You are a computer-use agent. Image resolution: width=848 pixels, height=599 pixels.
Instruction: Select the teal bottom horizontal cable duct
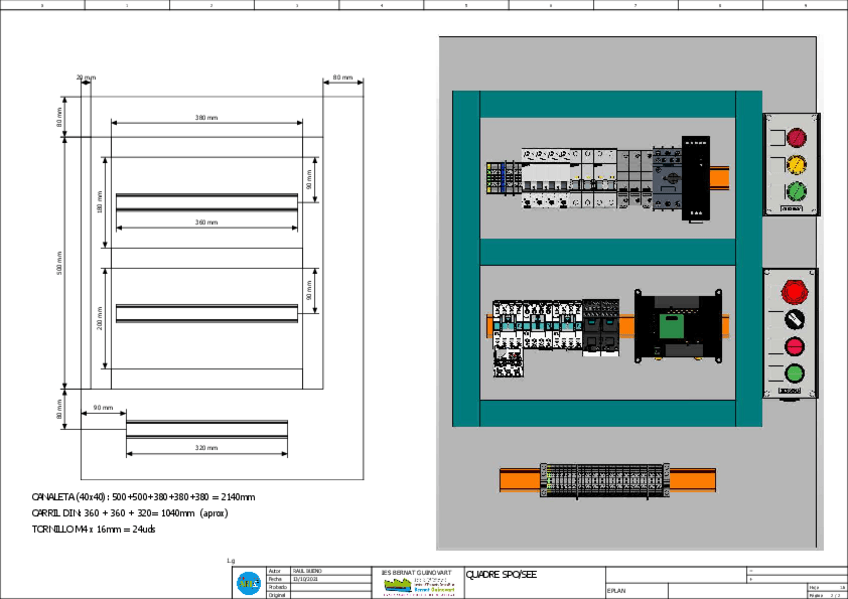point(607,414)
